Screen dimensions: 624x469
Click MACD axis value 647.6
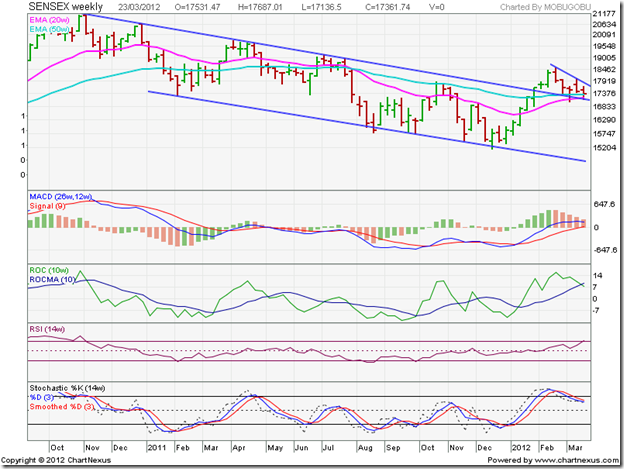pos(604,204)
